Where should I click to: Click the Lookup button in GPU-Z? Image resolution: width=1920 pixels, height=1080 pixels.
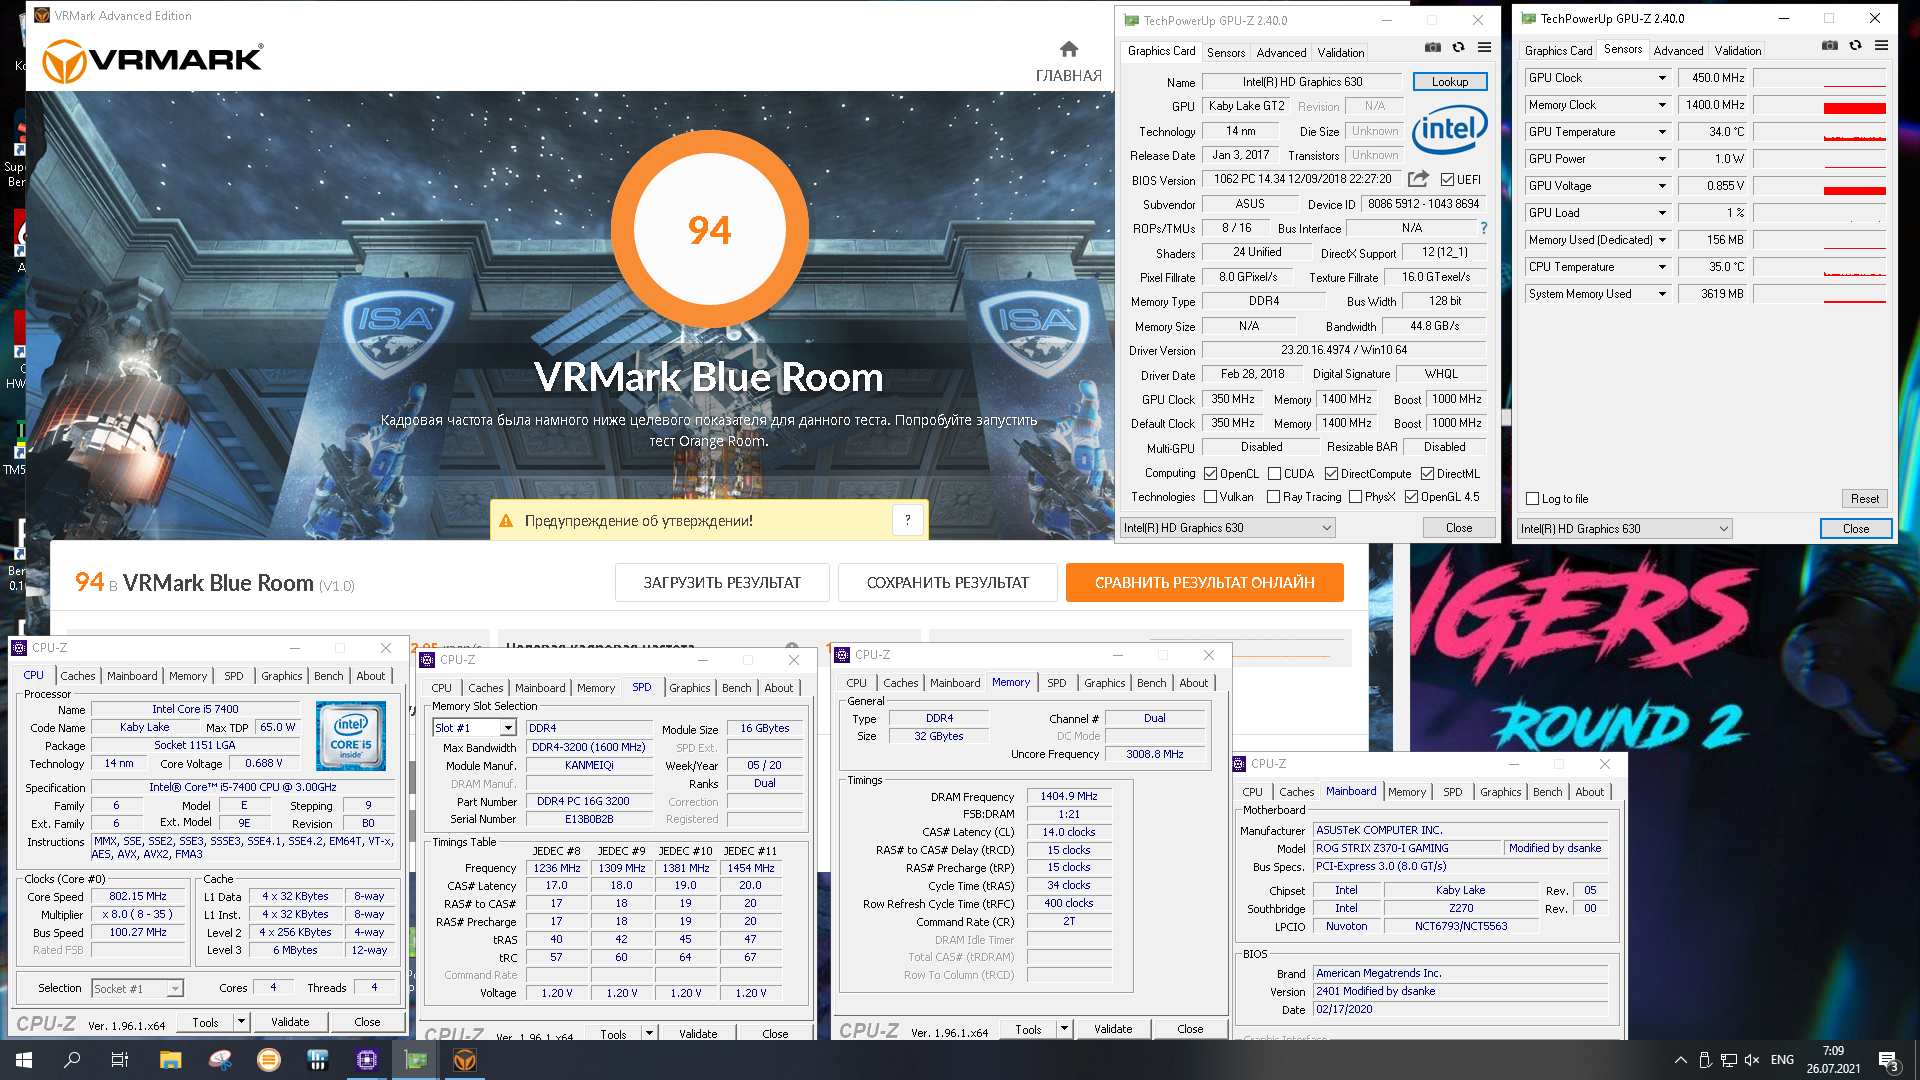1450,82
